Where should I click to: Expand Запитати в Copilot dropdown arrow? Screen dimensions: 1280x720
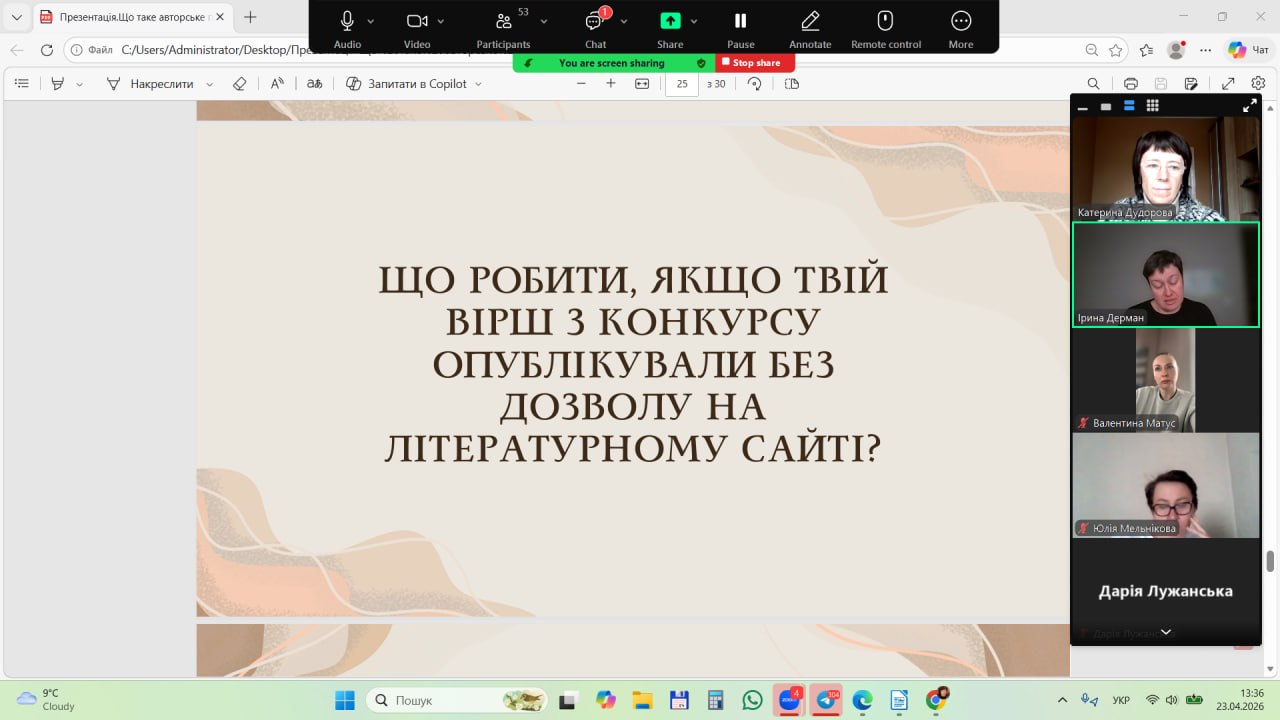[x=478, y=84]
